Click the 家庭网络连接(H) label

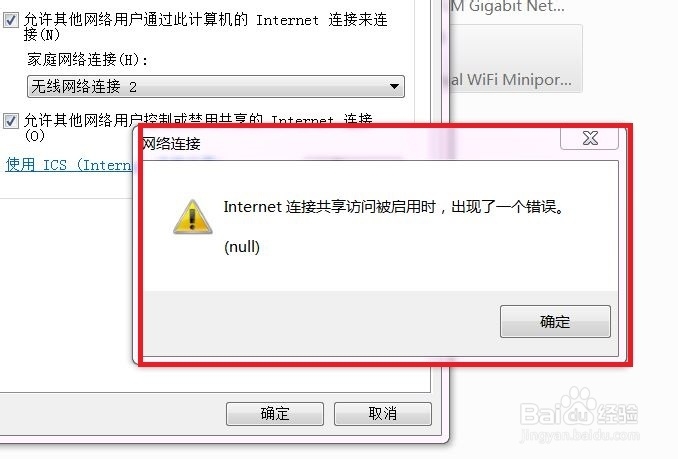click(88, 60)
